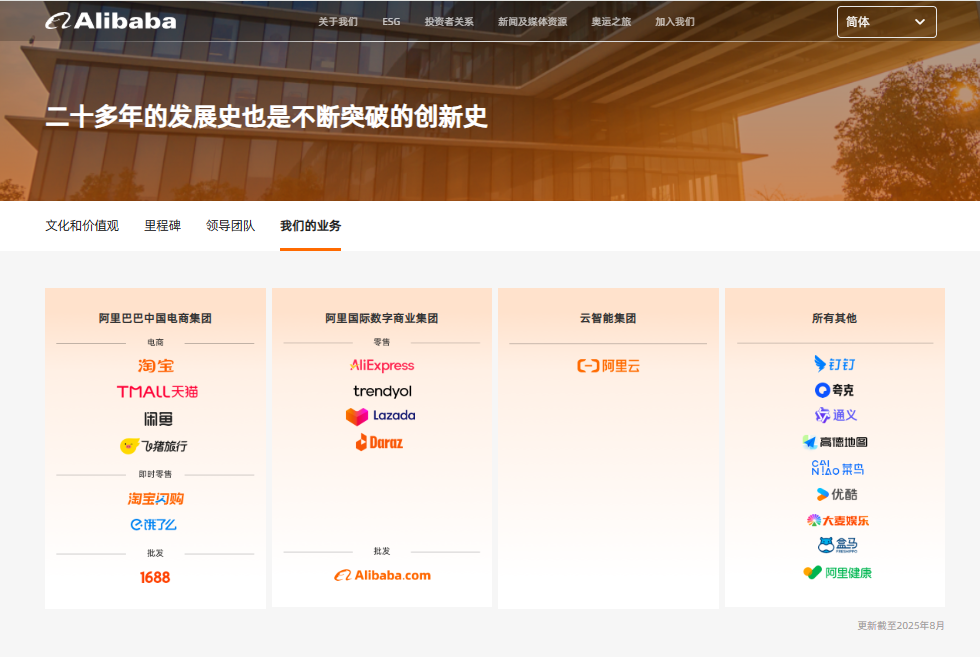This screenshot has width=980, height=657.
Task: Click the Daraz logo
Action: (379, 443)
